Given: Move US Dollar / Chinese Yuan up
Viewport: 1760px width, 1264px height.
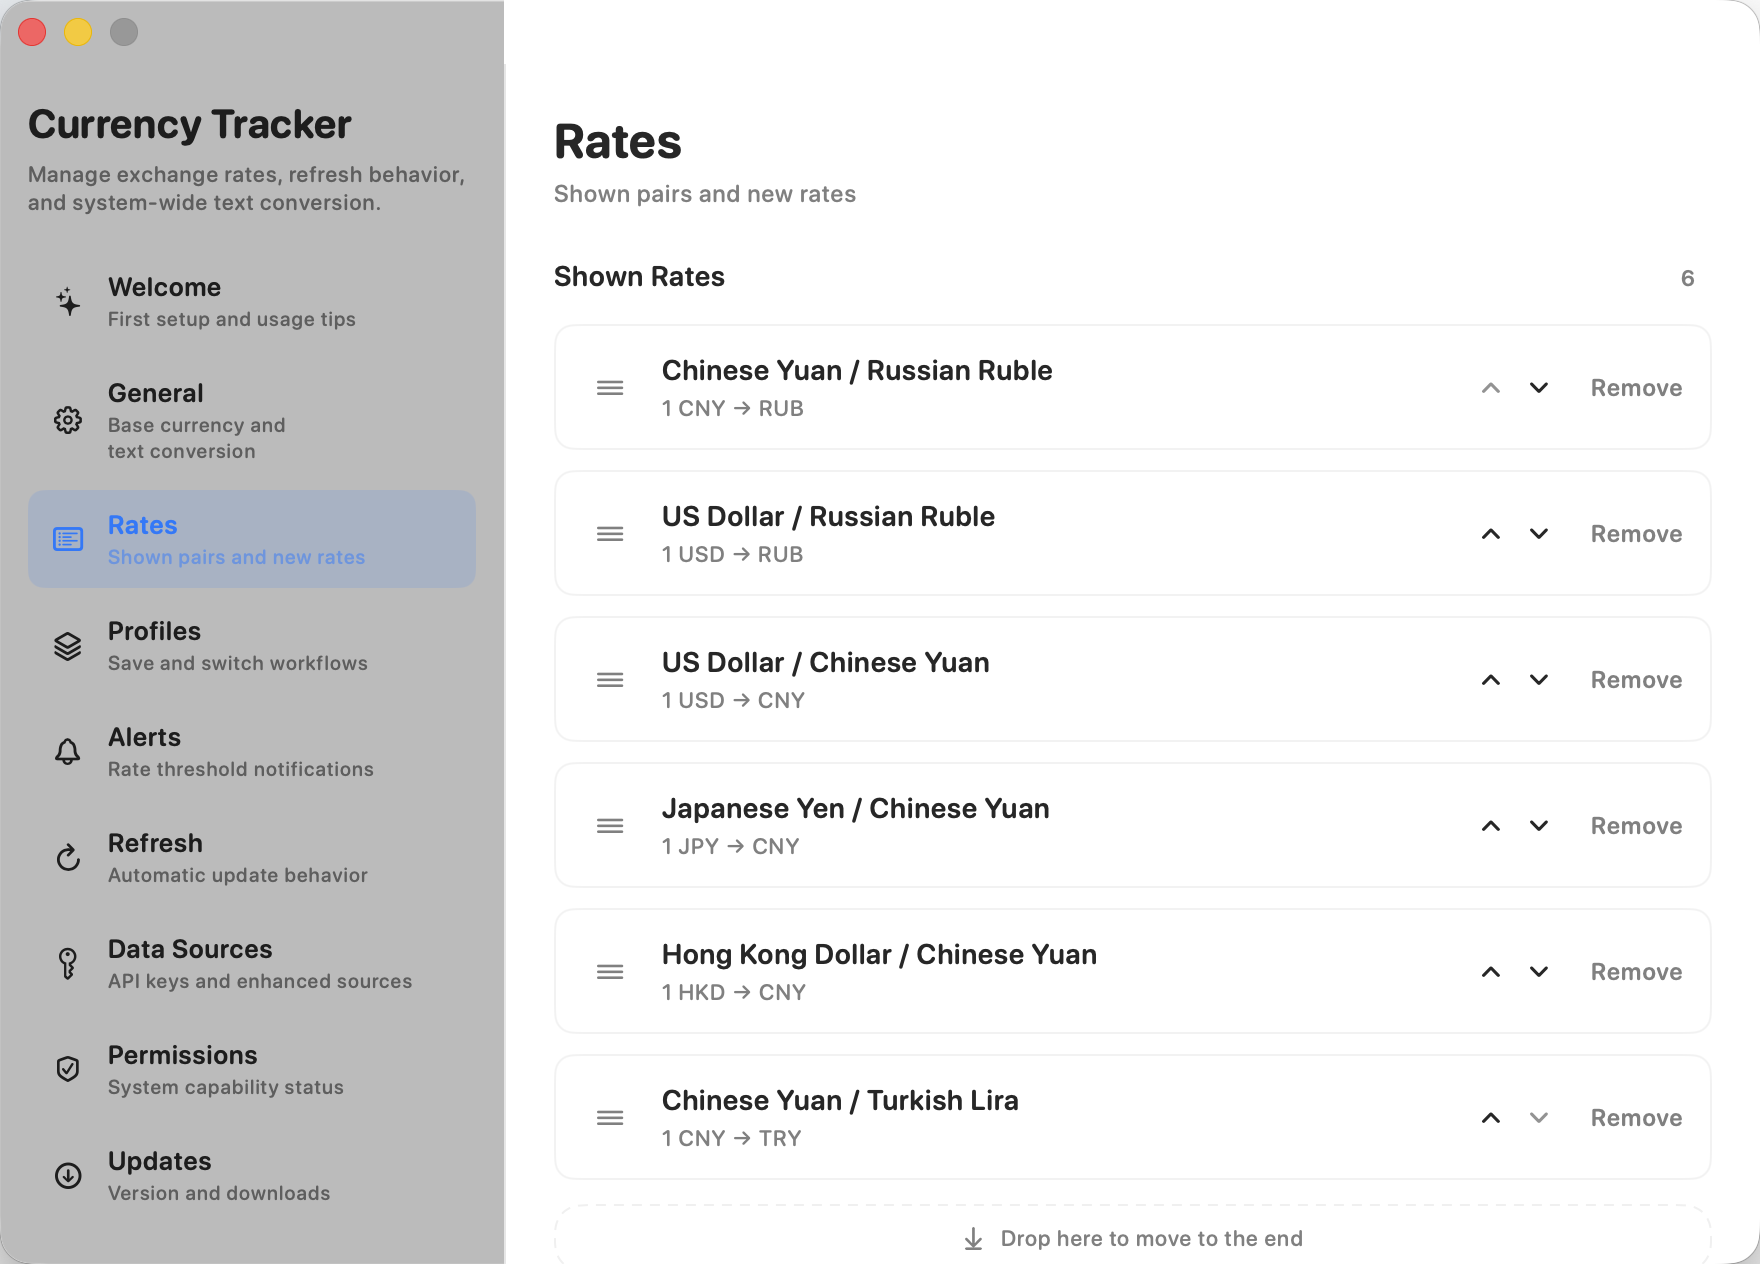Looking at the screenshot, I should point(1491,680).
